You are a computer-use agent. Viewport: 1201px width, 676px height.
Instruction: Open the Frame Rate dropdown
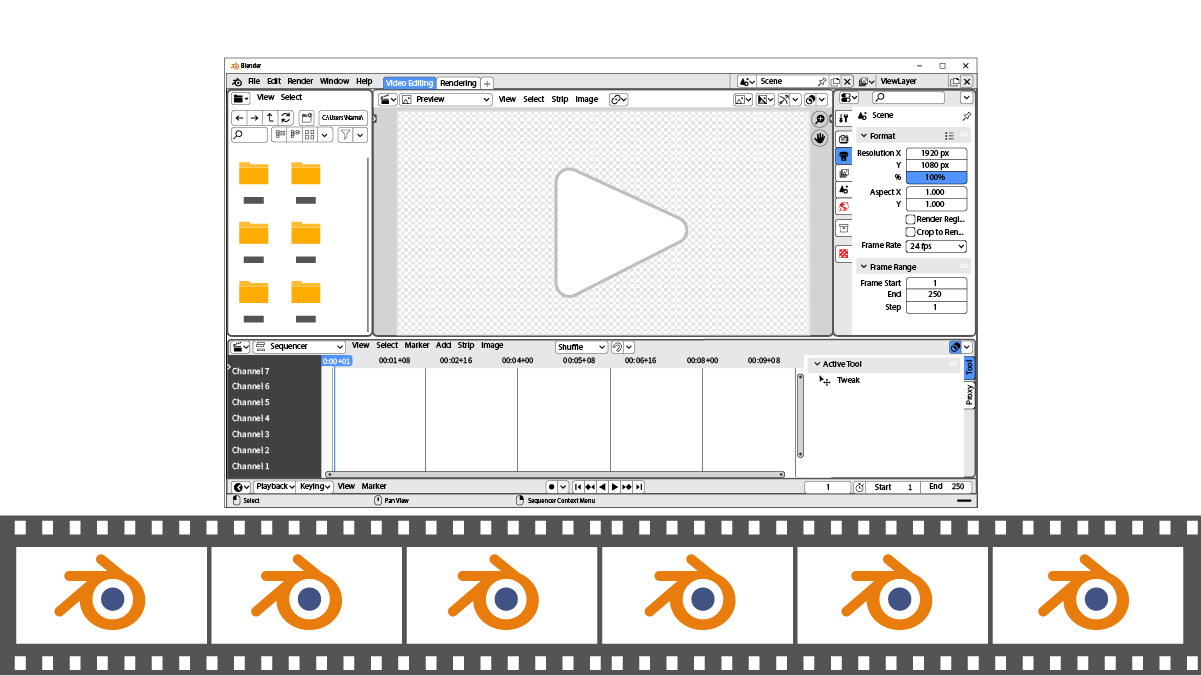pos(935,246)
